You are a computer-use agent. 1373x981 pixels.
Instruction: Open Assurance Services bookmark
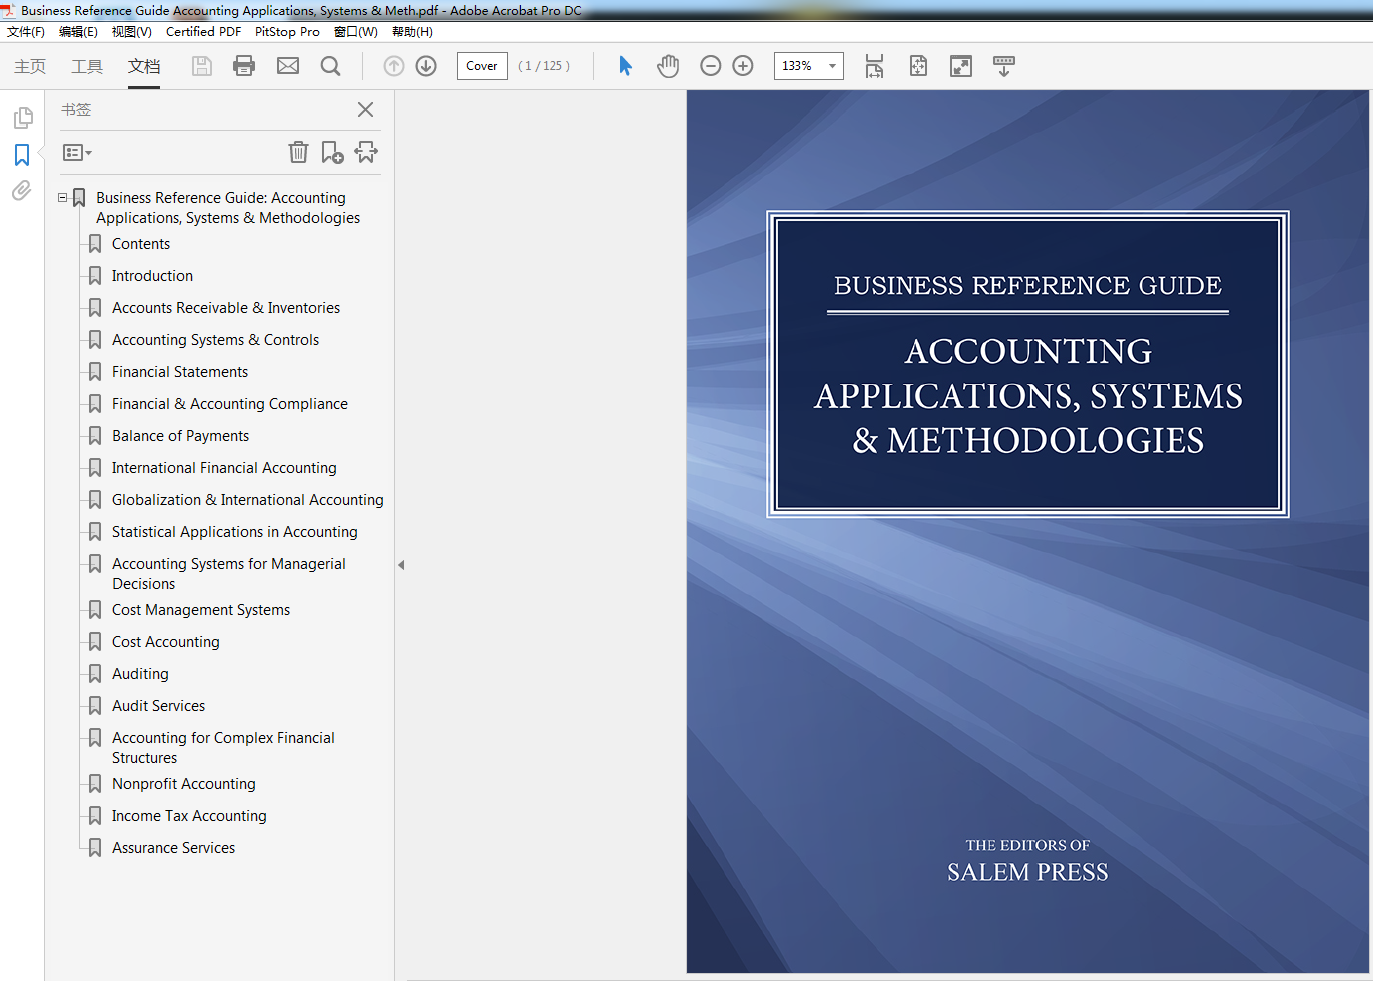pyautogui.click(x=174, y=848)
